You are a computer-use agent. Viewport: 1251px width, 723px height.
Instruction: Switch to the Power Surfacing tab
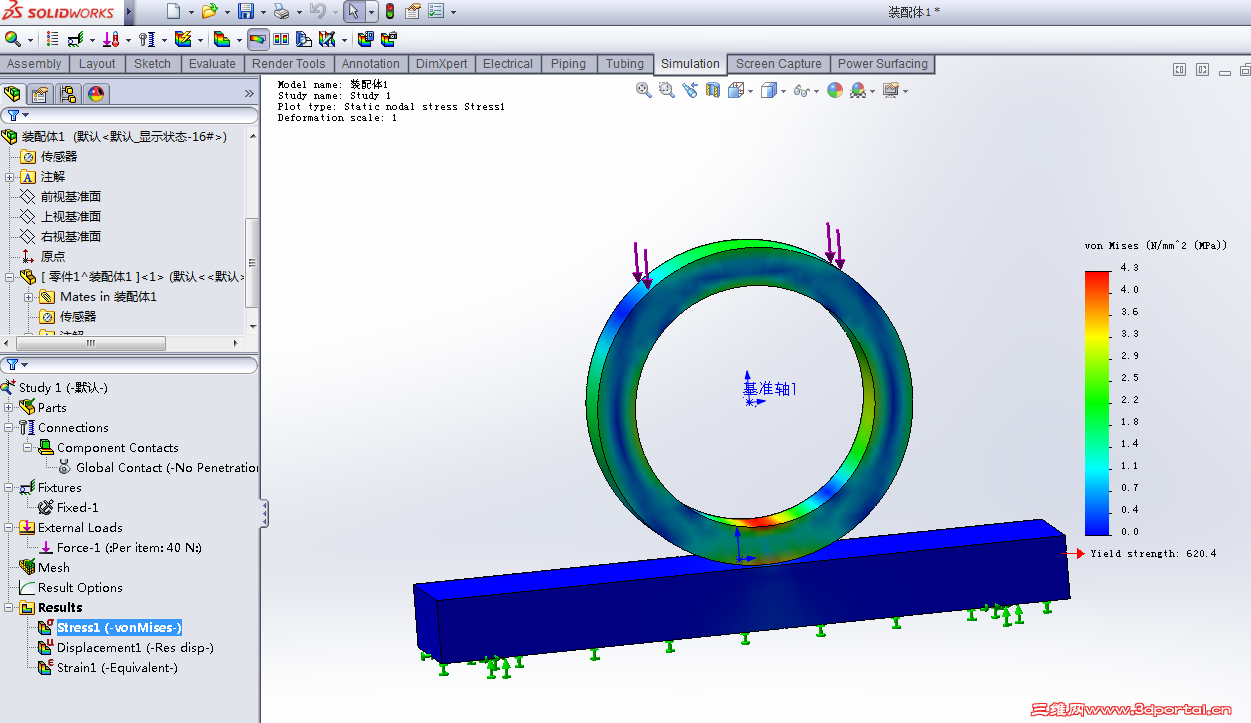tap(883, 64)
